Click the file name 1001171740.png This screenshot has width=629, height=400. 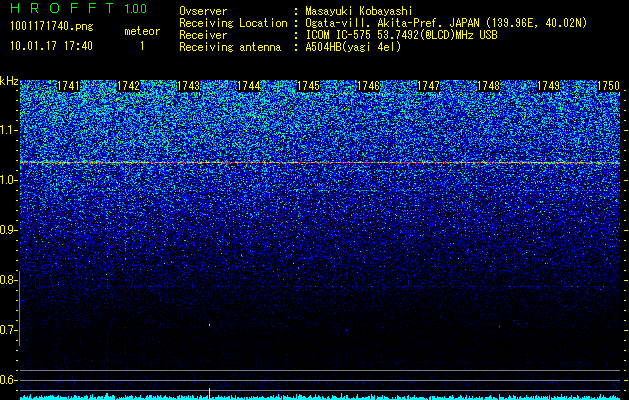pos(52,27)
